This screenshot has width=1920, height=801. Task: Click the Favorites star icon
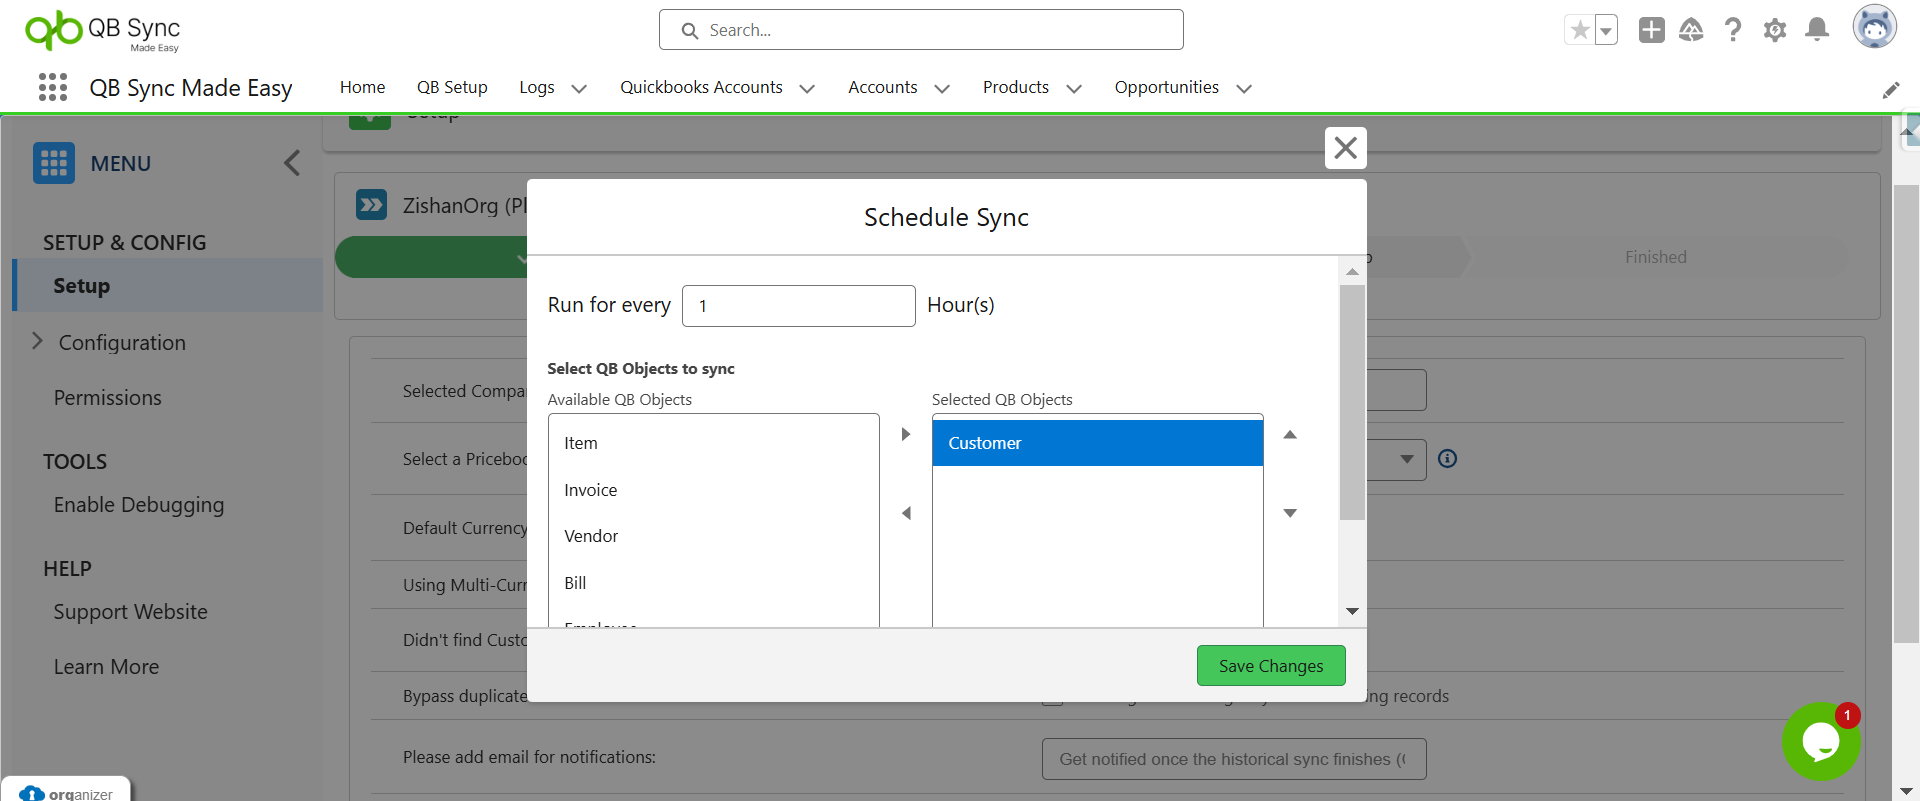coord(1580,30)
